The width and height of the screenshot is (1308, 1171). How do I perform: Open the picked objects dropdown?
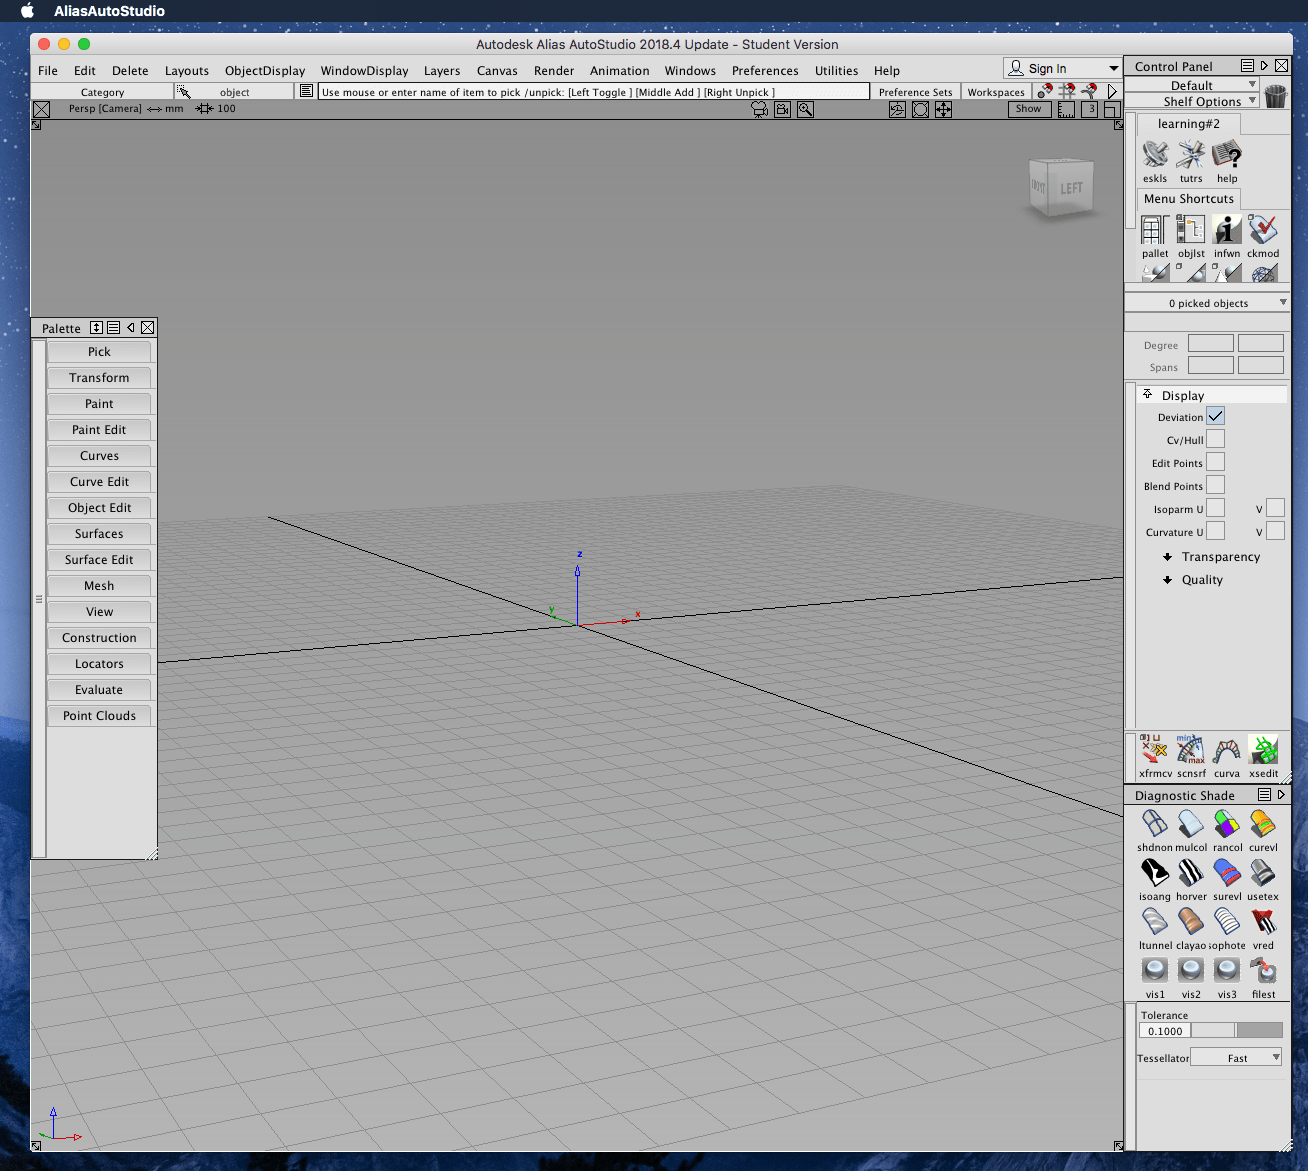coord(1207,303)
